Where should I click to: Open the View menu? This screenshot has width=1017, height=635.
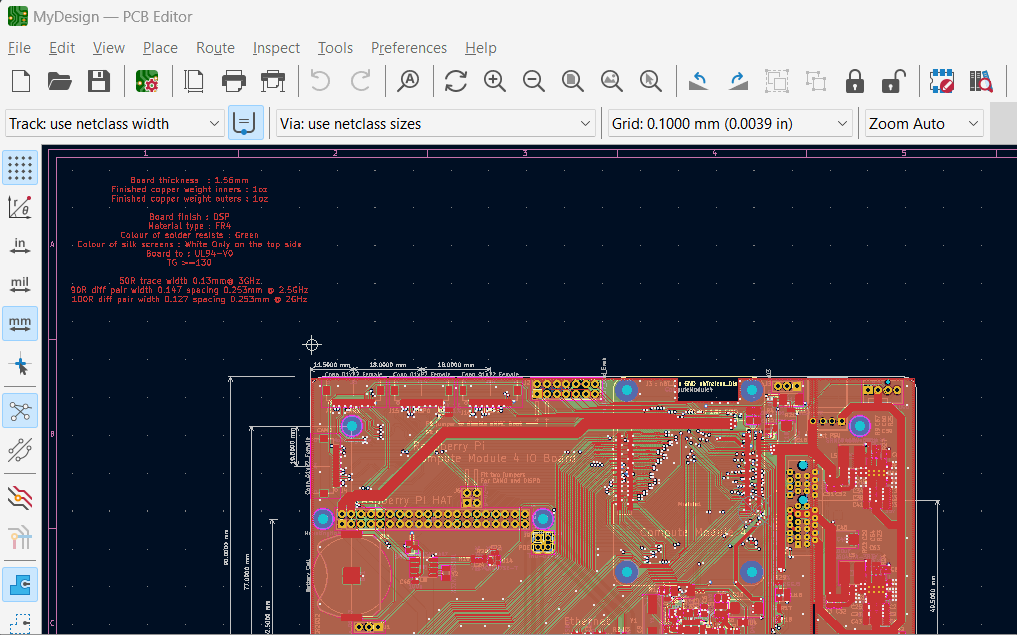coord(108,48)
